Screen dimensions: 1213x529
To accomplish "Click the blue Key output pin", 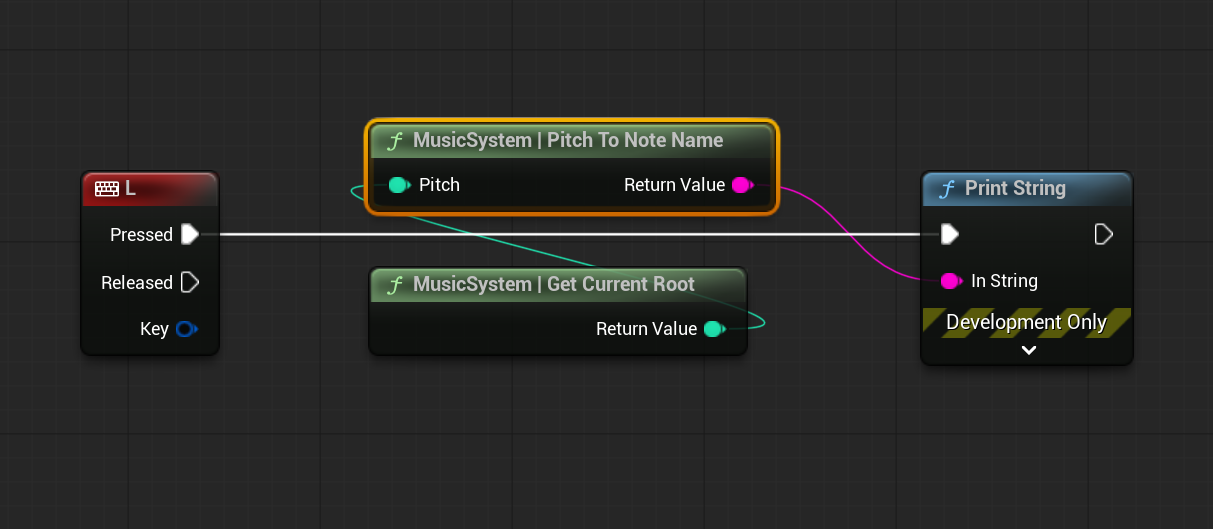I will click(x=186, y=329).
